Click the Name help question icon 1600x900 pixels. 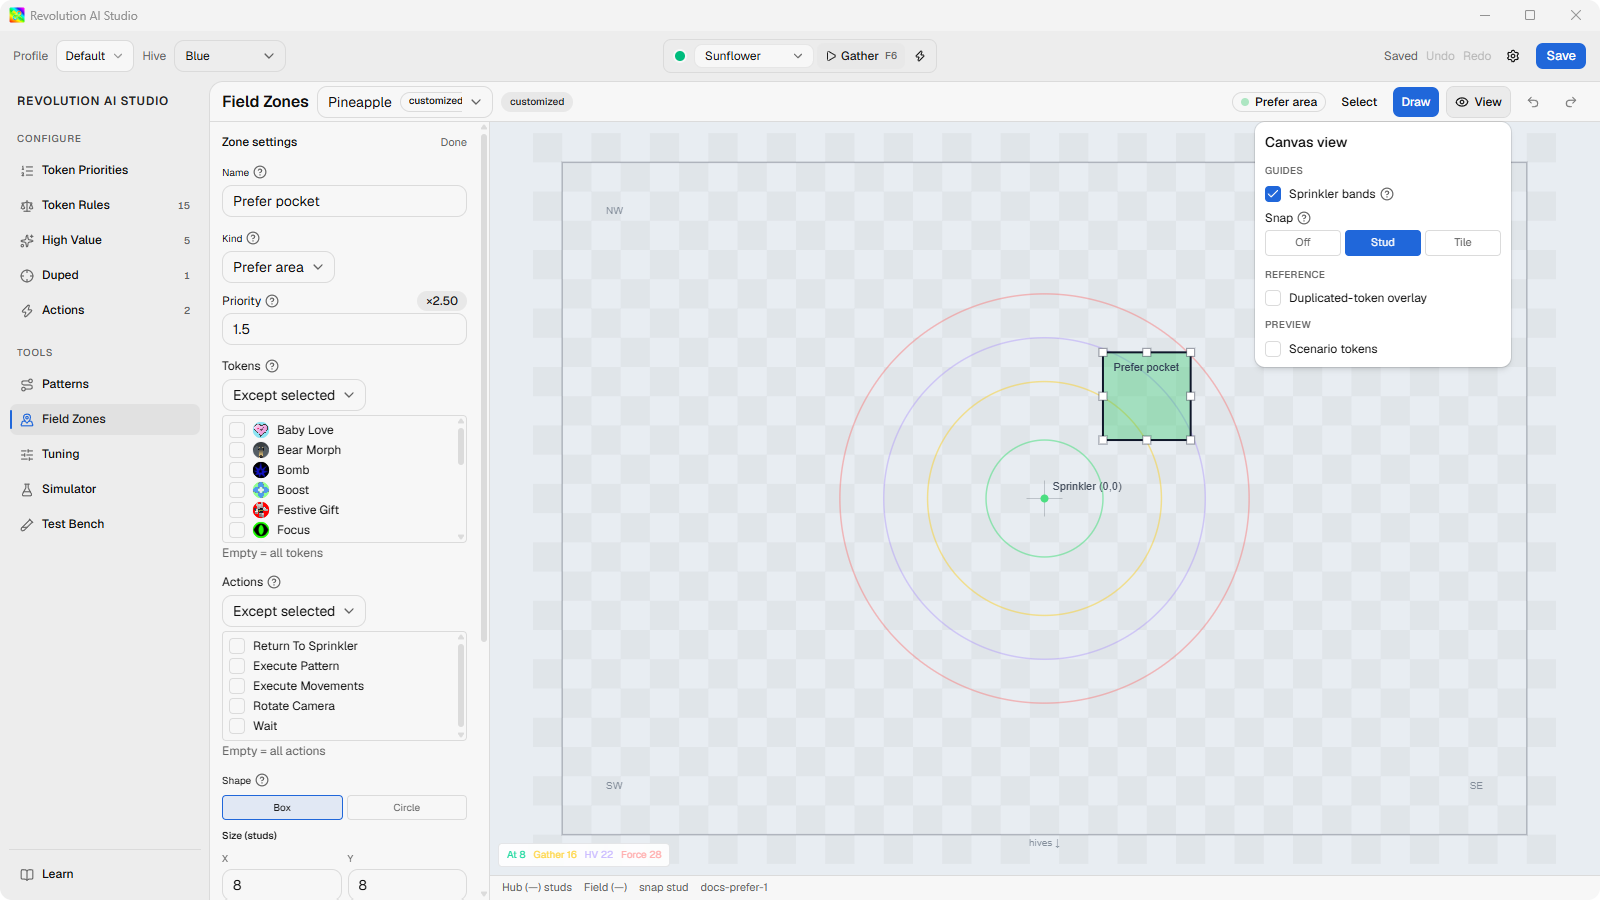coord(260,172)
